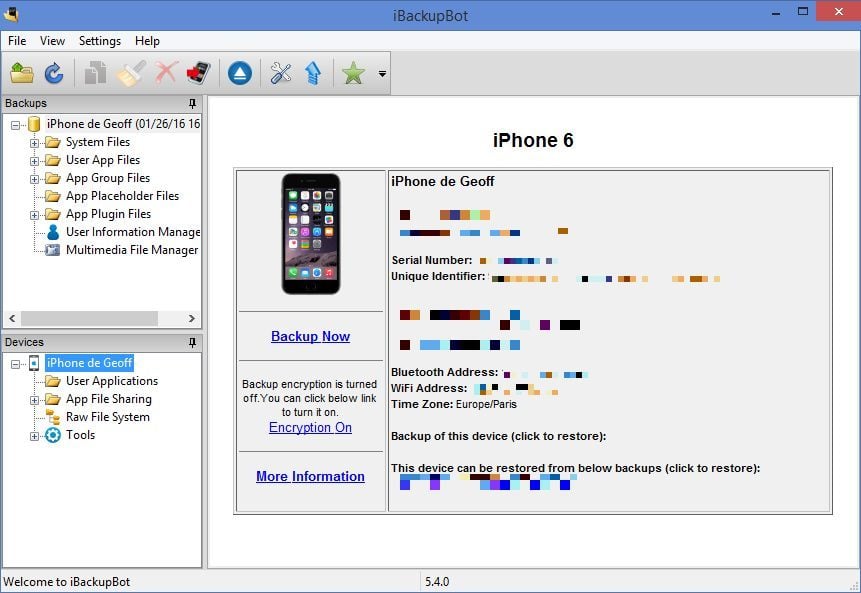Open Multimedia File Manager

pyautogui.click(x=132, y=250)
